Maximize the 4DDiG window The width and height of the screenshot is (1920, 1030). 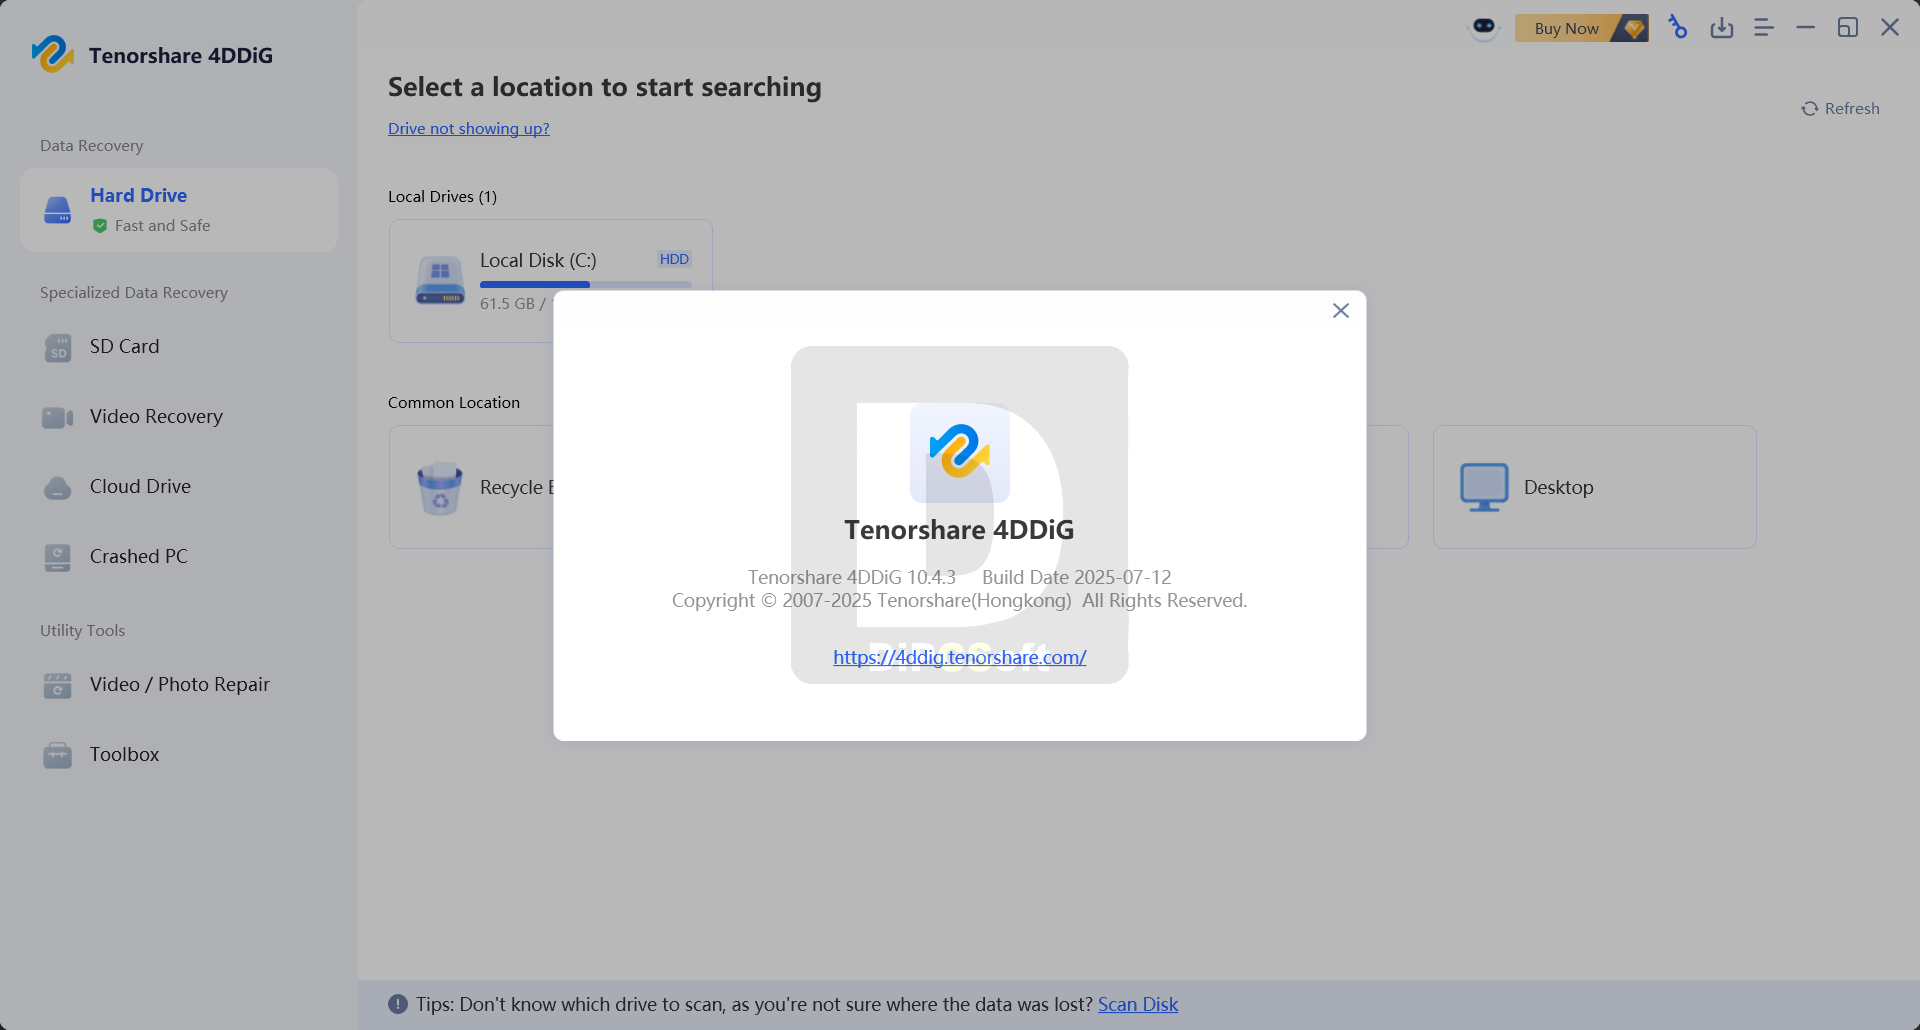pyautogui.click(x=1848, y=28)
